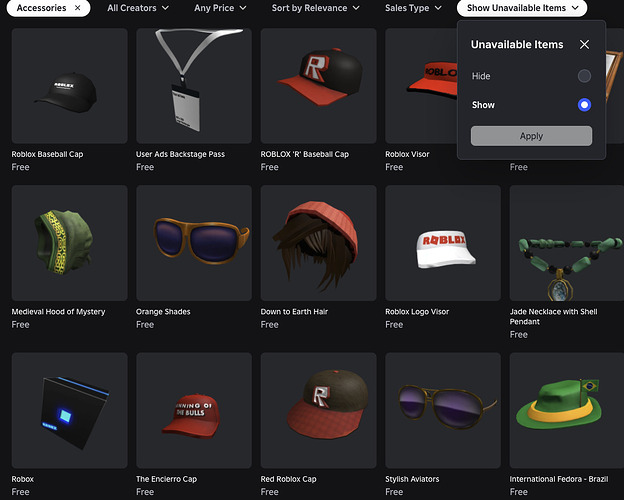Open the Roblox Logo Visor thumbnail
The width and height of the screenshot is (624, 500).
click(443, 243)
